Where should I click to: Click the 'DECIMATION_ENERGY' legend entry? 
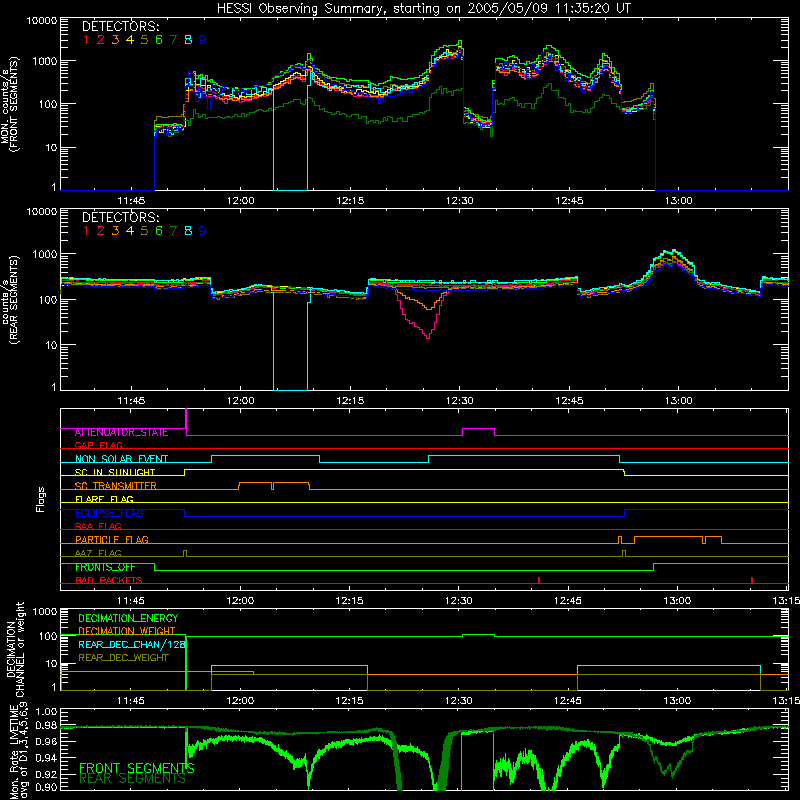(x=128, y=618)
